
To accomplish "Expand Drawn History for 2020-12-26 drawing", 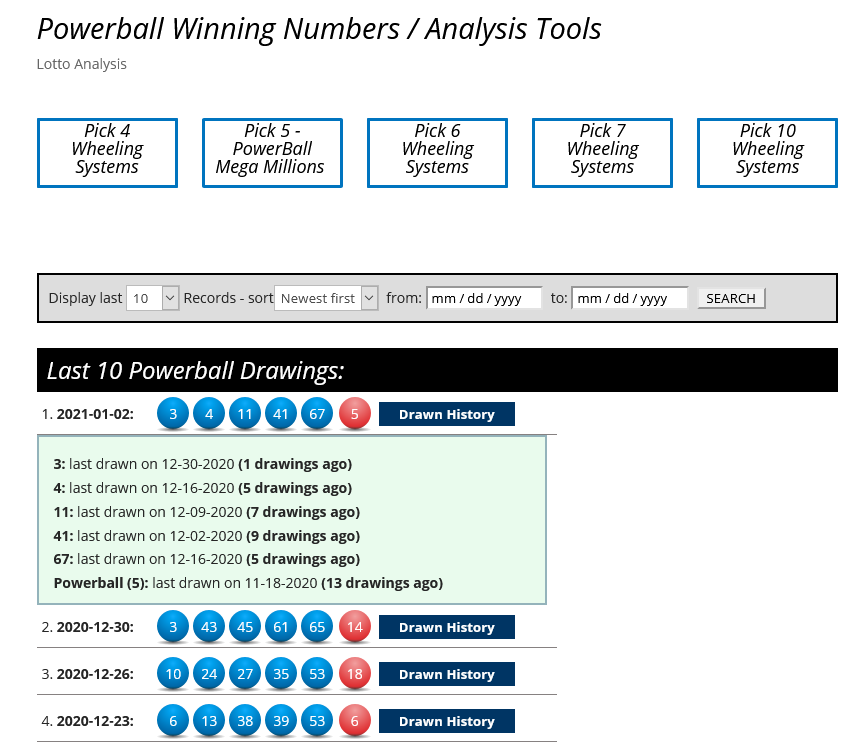I will click(447, 674).
